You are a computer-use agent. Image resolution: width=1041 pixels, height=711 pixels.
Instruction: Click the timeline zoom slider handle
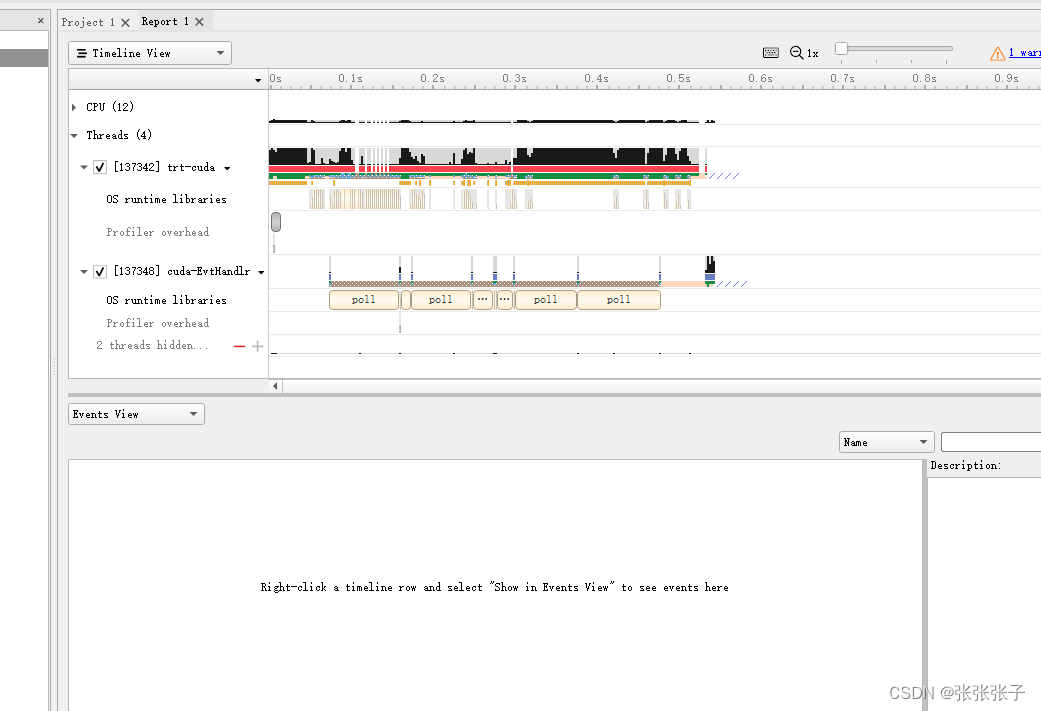coord(843,47)
